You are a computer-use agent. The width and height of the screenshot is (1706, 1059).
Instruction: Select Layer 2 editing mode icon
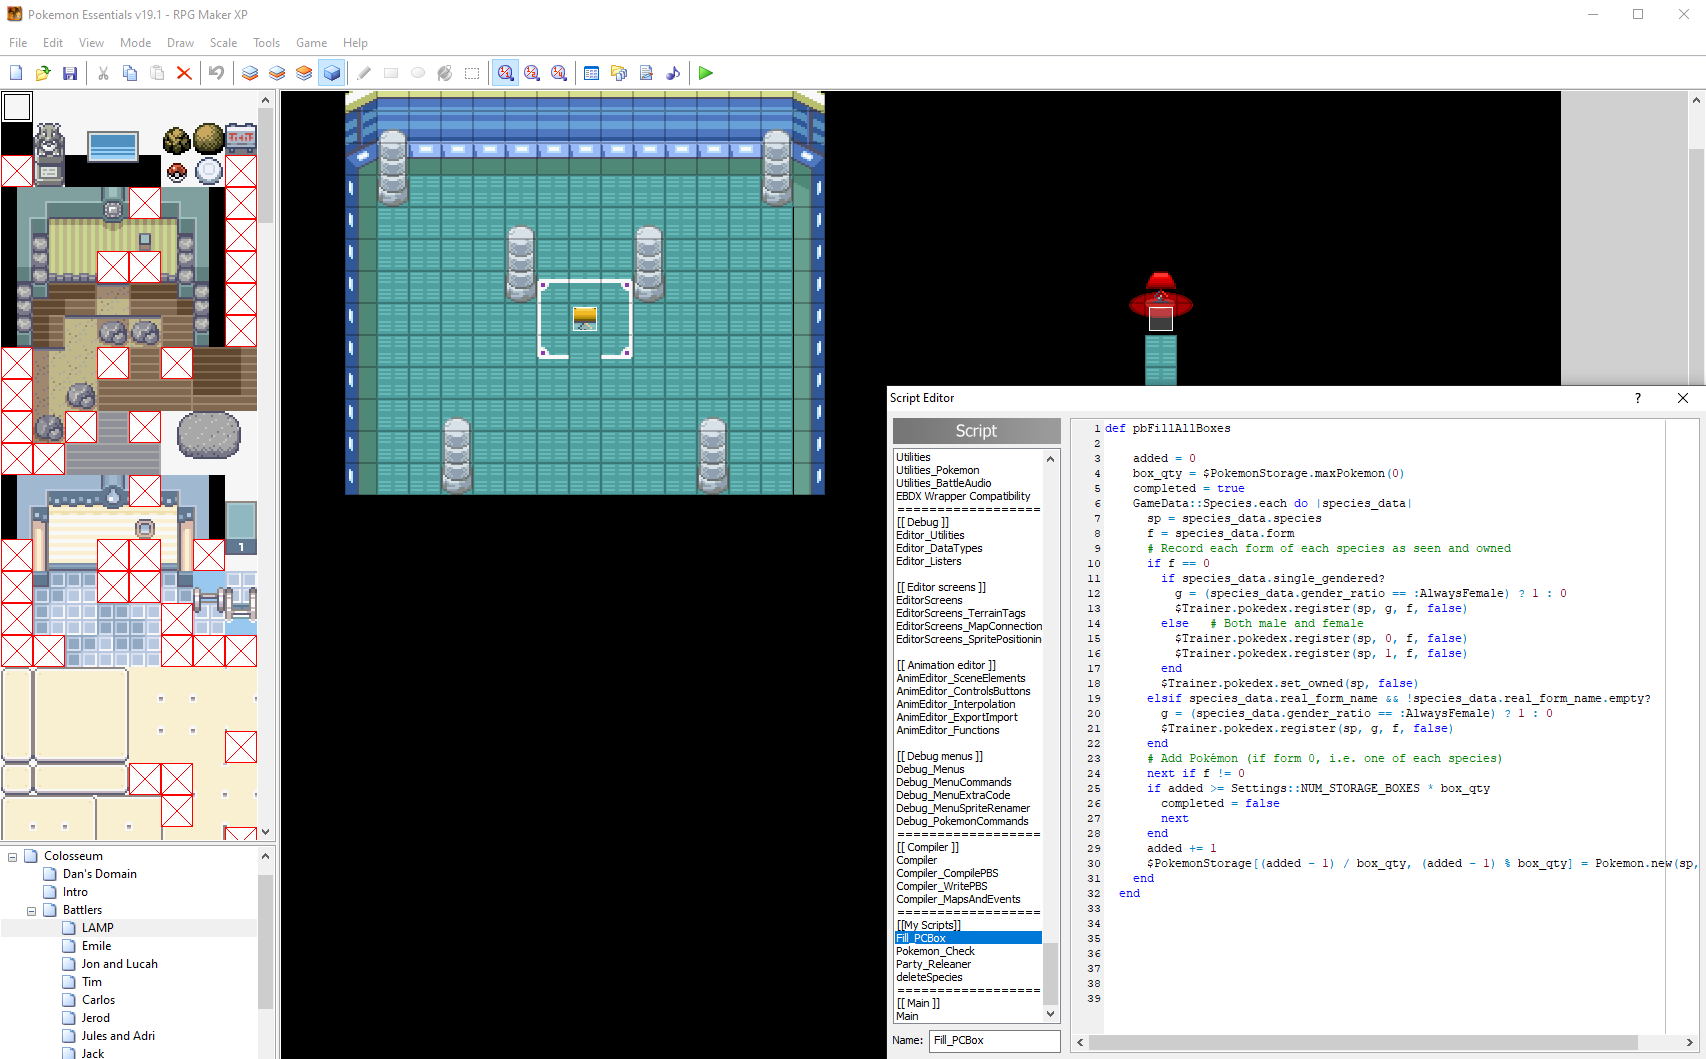[277, 73]
